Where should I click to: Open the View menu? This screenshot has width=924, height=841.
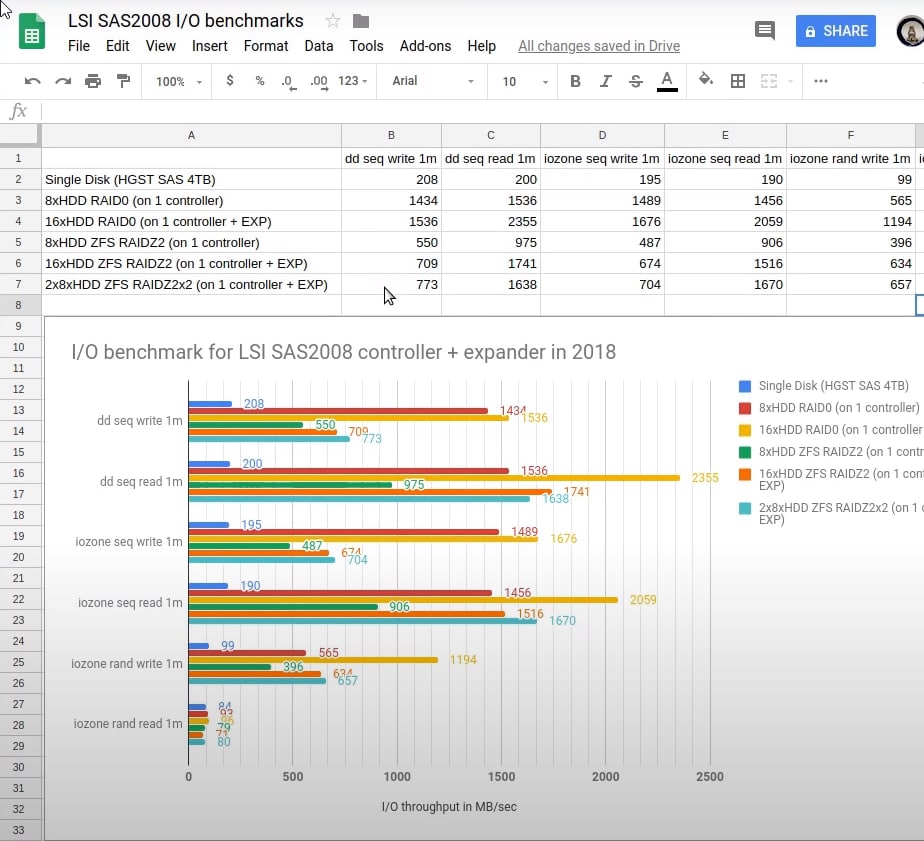tap(160, 46)
